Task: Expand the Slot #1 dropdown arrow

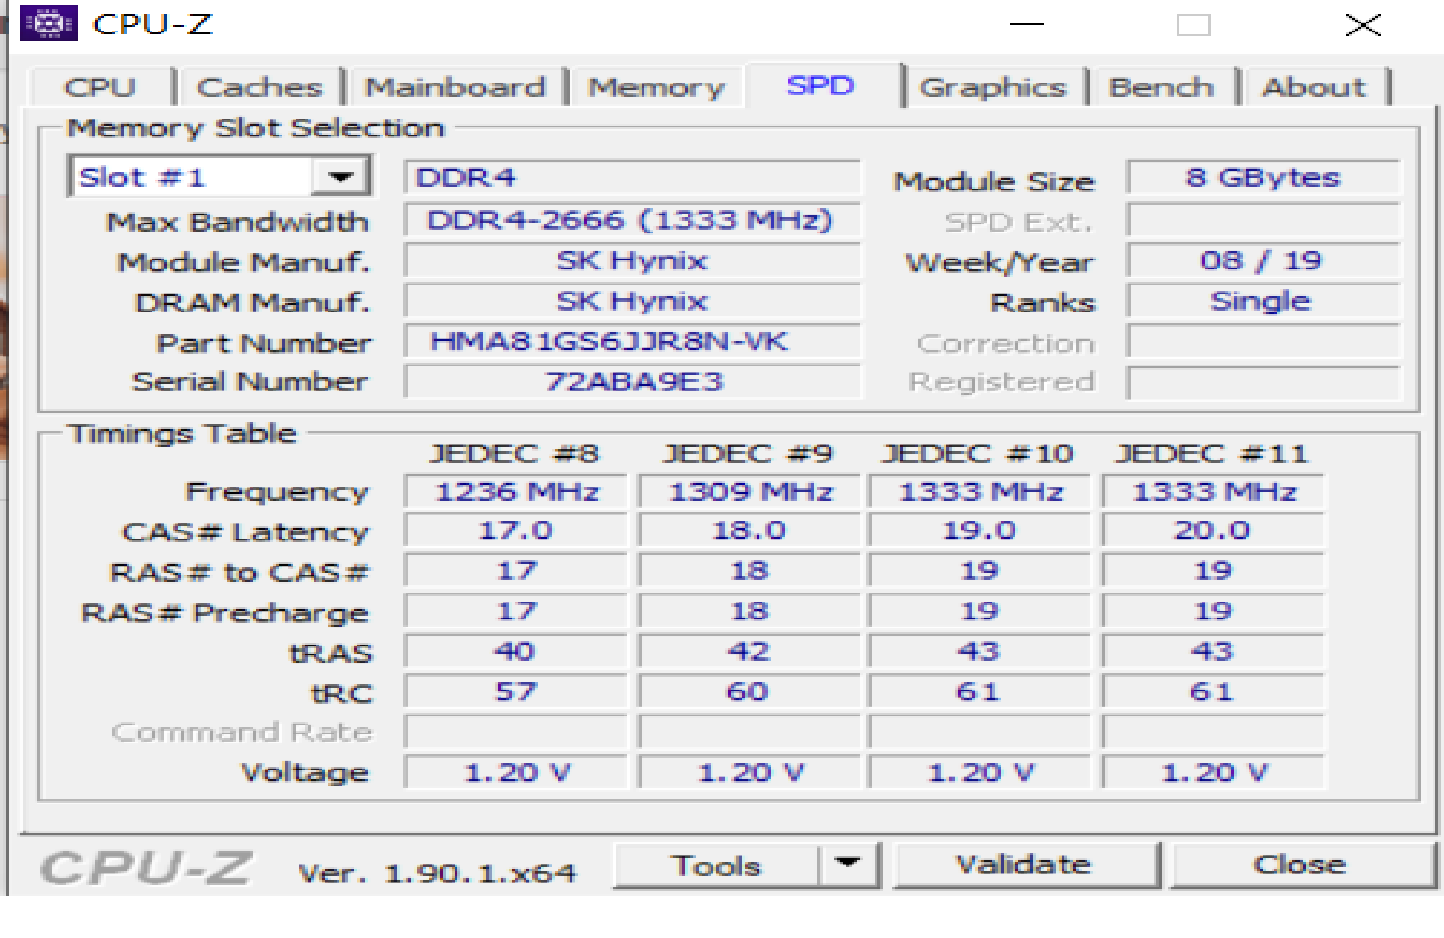Action: coord(341,177)
